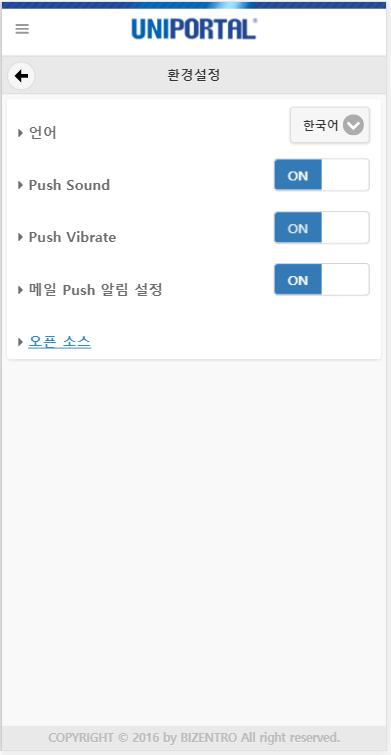This screenshot has width=391, height=755.
Task: Open the hamburger menu icon
Action: click(22, 29)
